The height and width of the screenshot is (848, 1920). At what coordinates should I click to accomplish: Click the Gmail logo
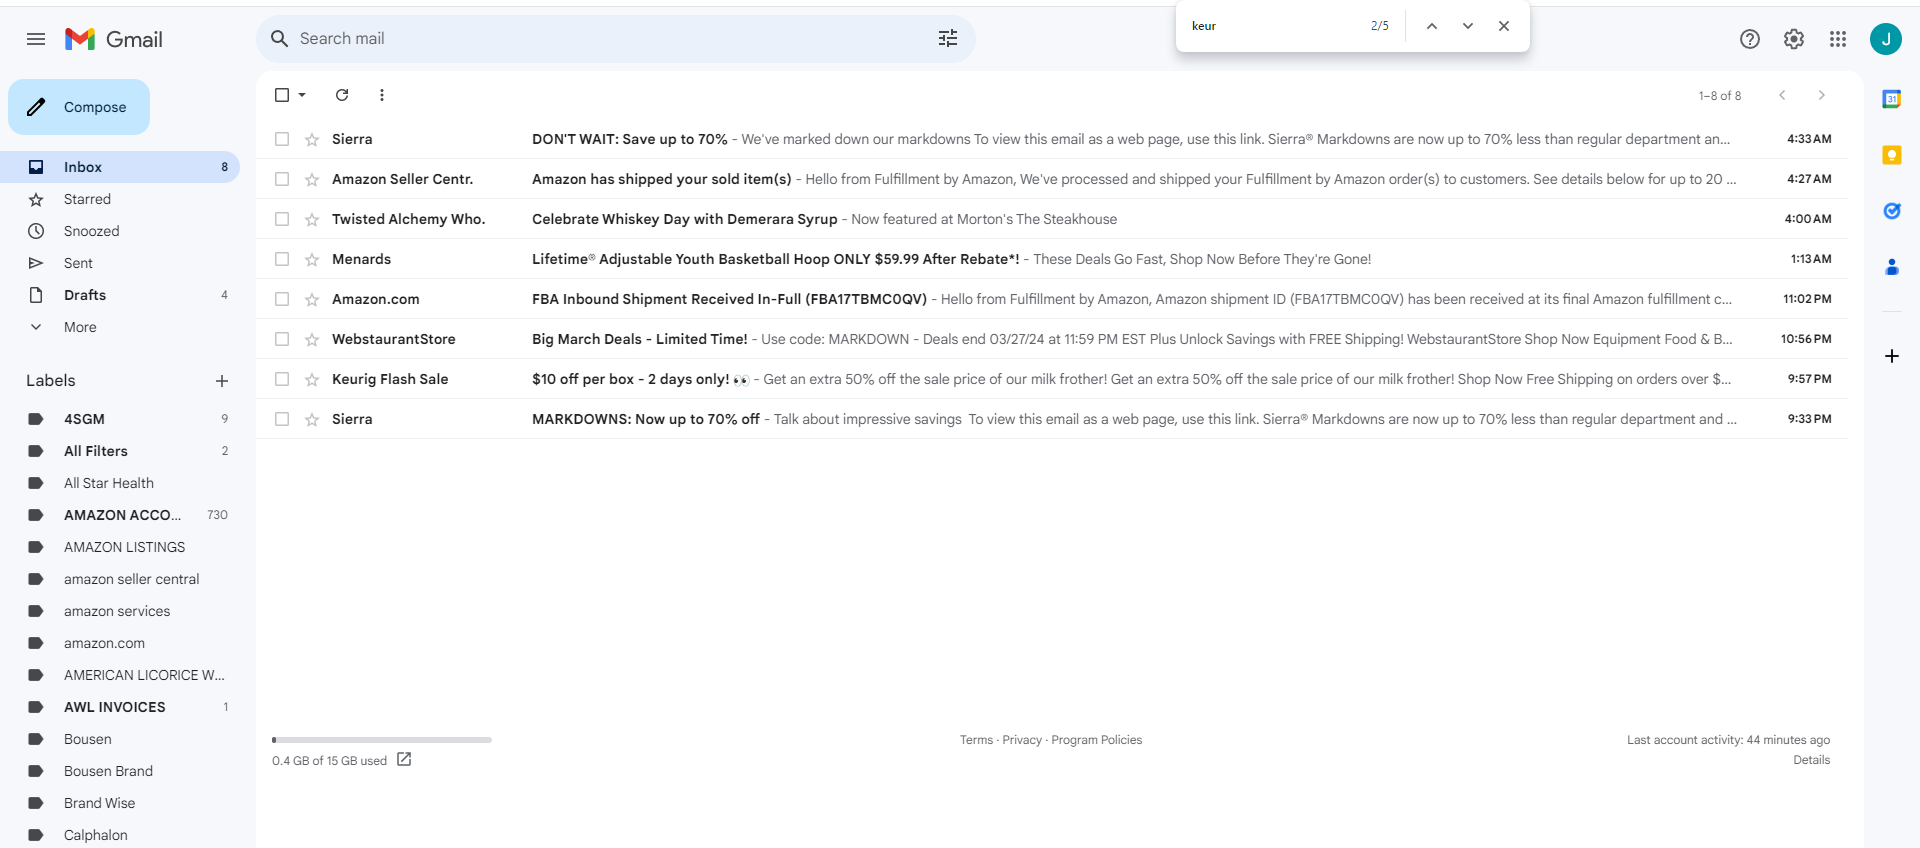point(114,39)
